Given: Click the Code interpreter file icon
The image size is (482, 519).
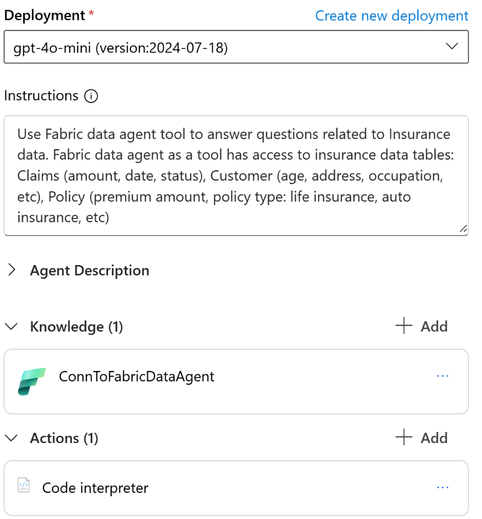Looking at the screenshot, I should [24, 485].
